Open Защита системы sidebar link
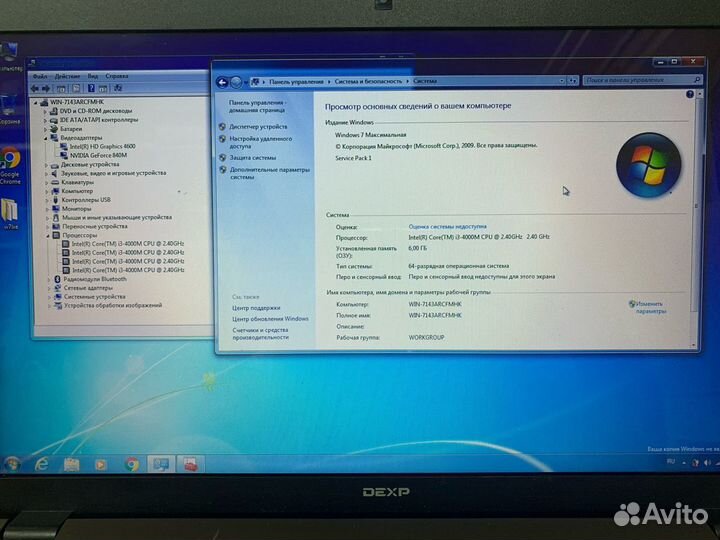Image resolution: width=720 pixels, height=540 pixels. (253, 158)
